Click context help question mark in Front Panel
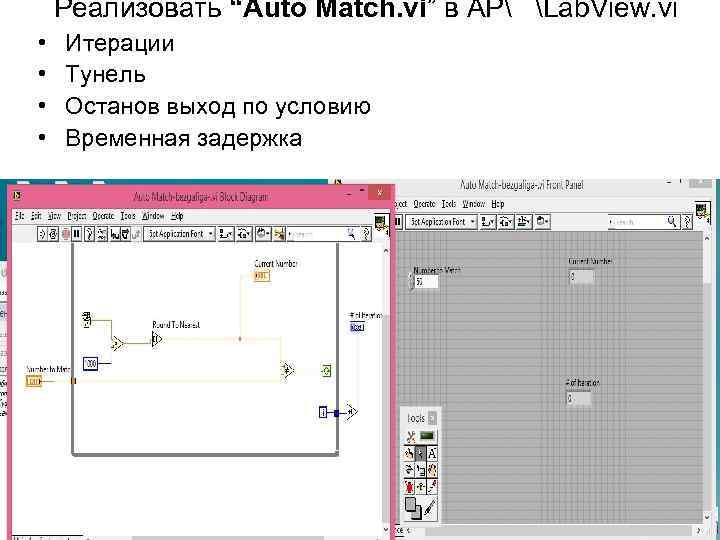The width and height of the screenshot is (720, 540). (687, 222)
